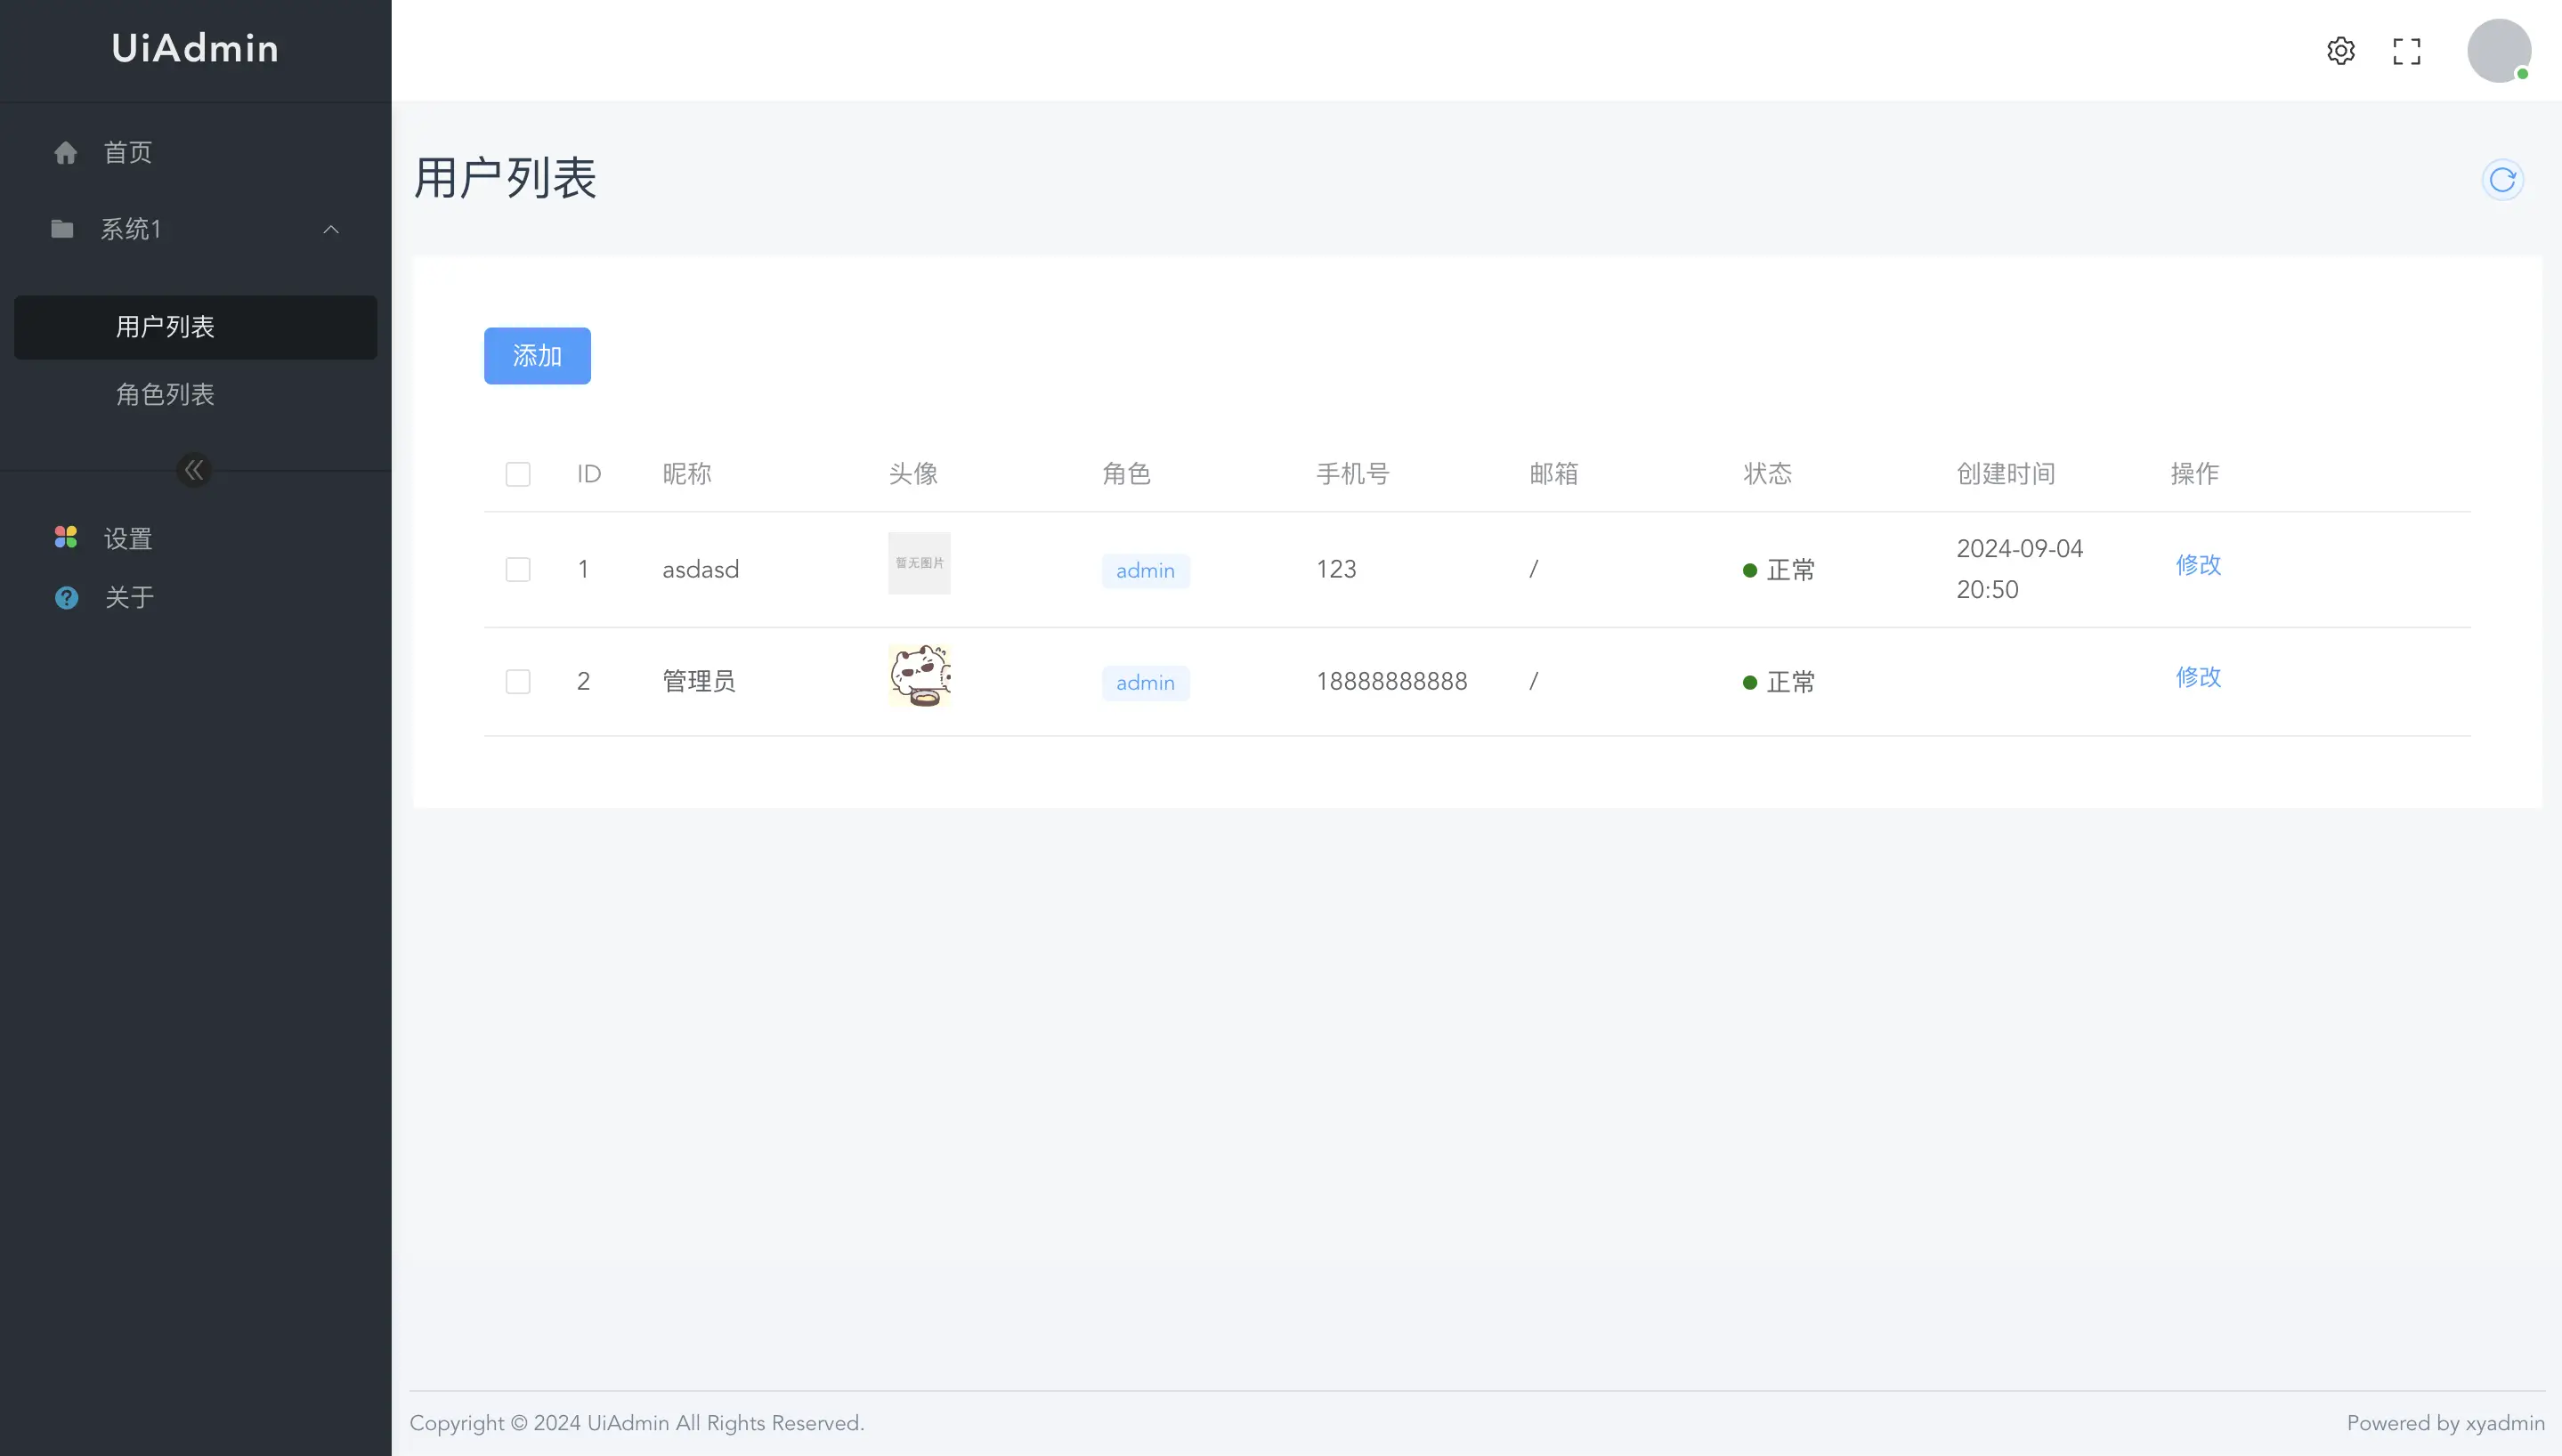Viewport: 2562px width, 1456px height.
Task: Open the 管理员 cat avatar thumbnail
Action: tap(919, 676)
